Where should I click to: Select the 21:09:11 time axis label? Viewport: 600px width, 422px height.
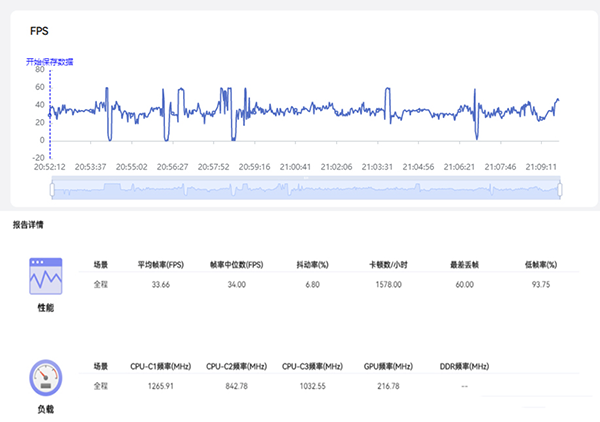tap(542, 167)
